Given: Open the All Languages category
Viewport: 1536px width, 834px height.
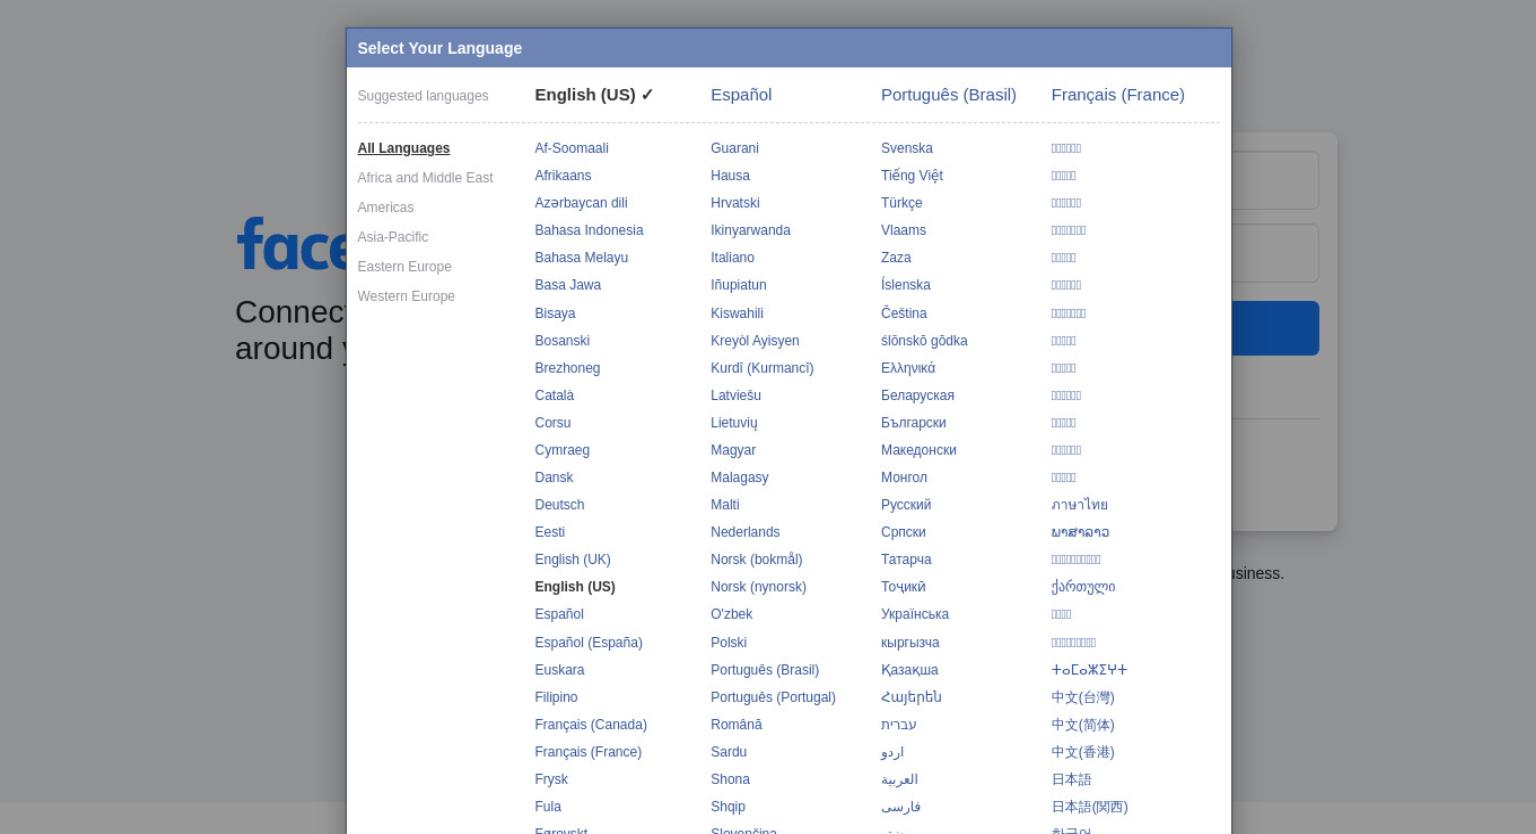Looking at the screenshot, I should [x=404, y=148].
